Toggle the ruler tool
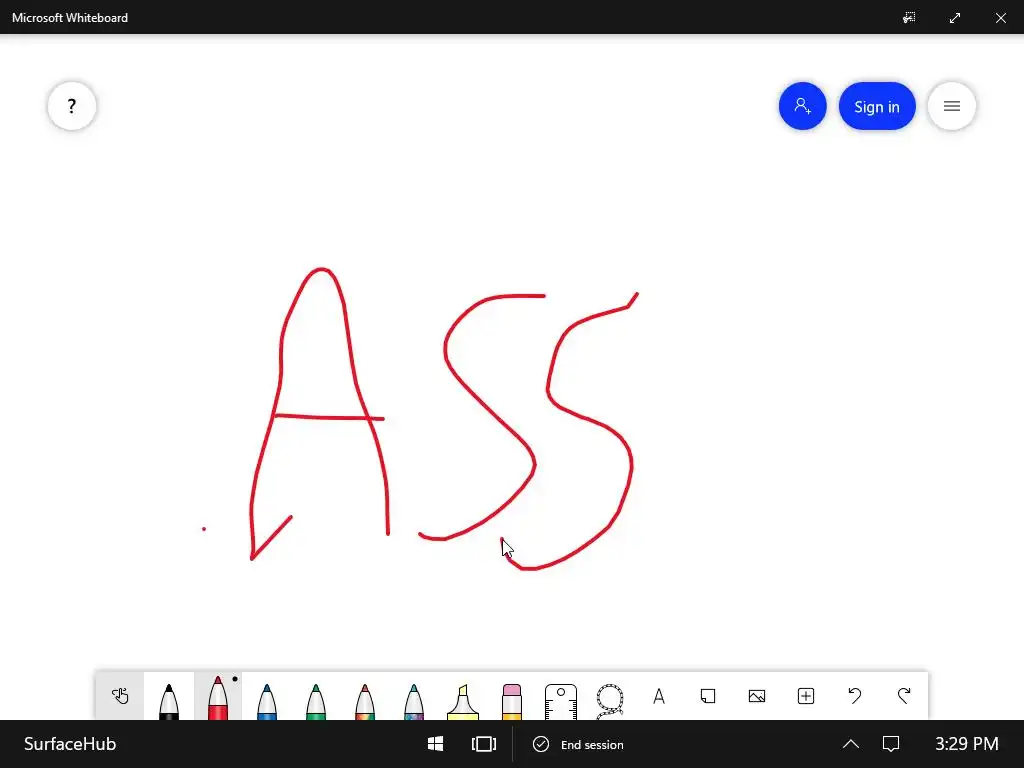The image size is (1024, 768). click(x=560, y=700)
